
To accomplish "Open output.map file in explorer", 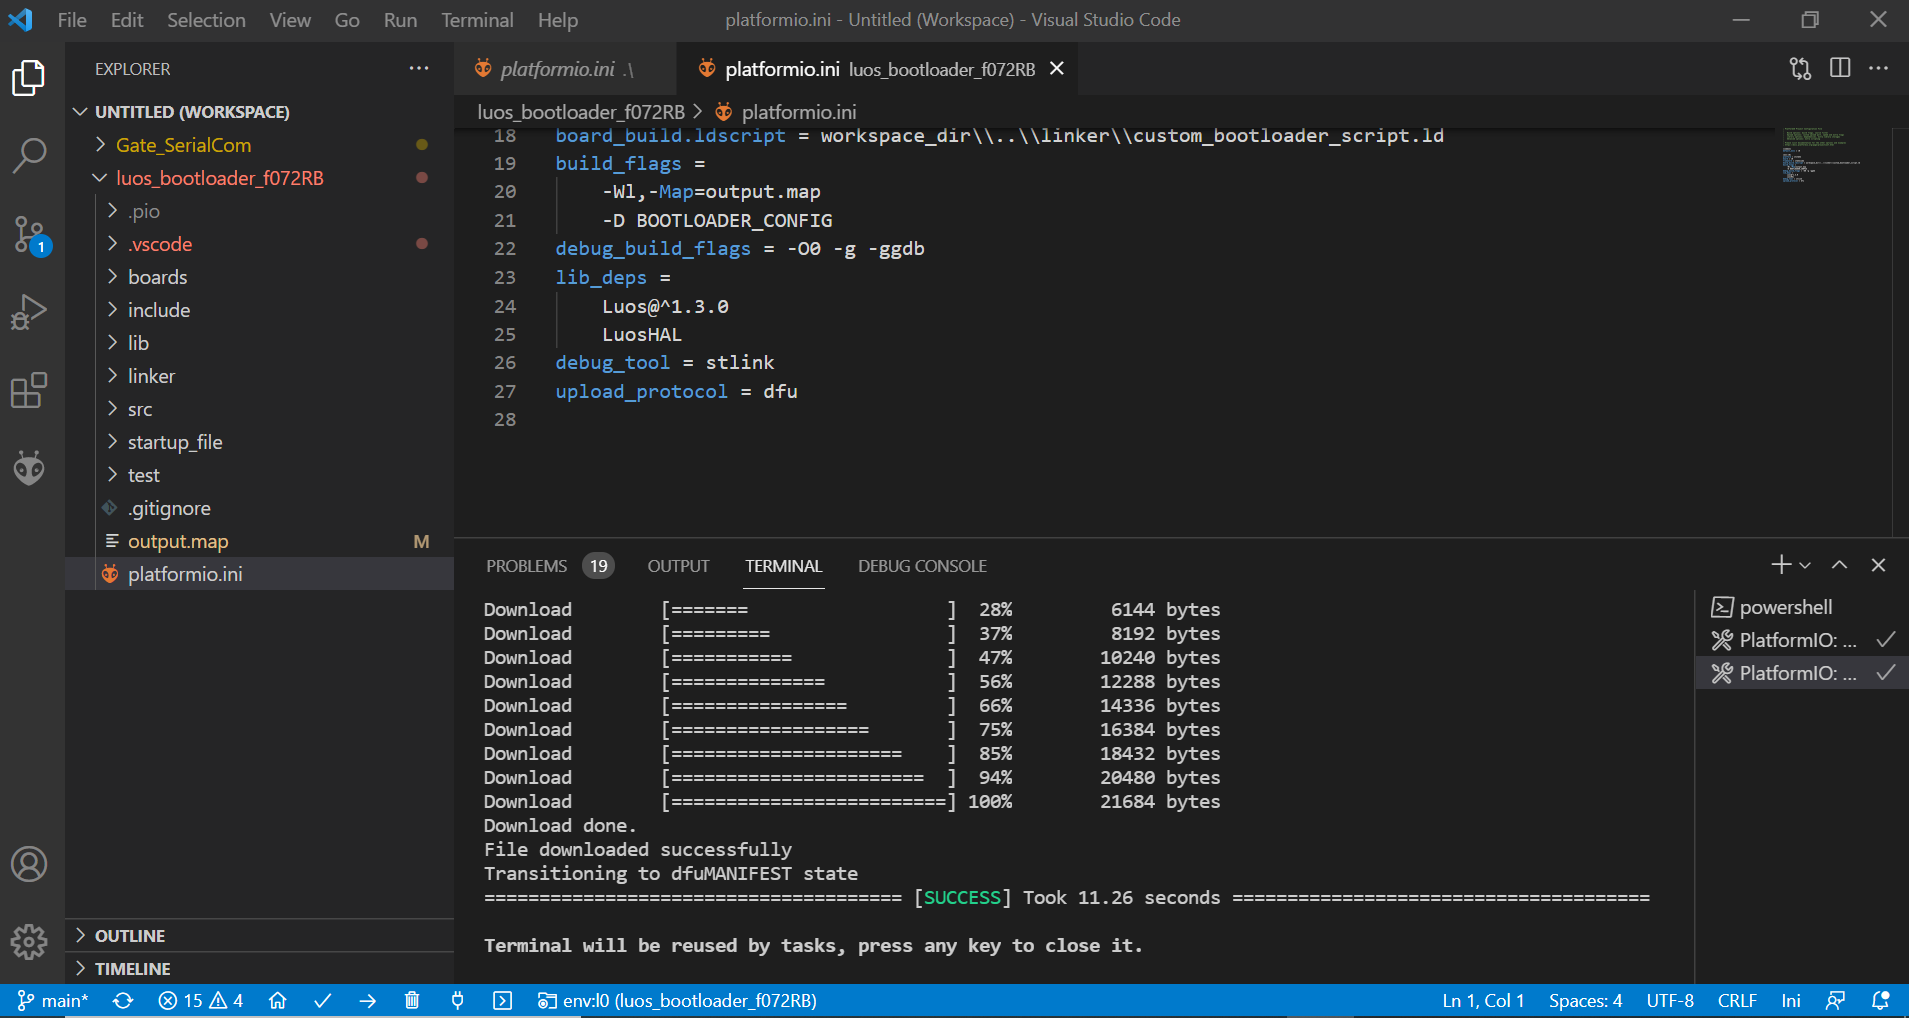I will pyautogui.click(x=178, y=541).
